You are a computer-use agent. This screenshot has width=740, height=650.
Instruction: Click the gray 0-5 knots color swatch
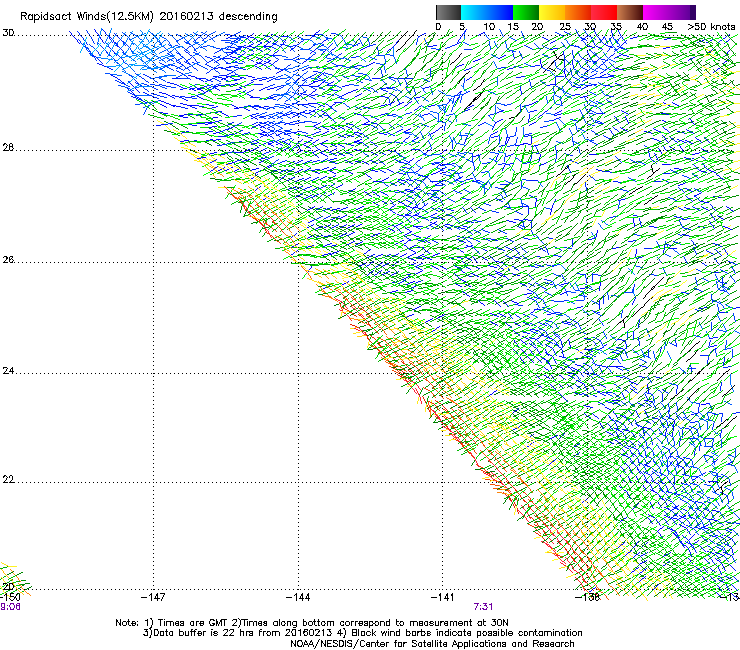pyautogui.click(x=448, y=12)
